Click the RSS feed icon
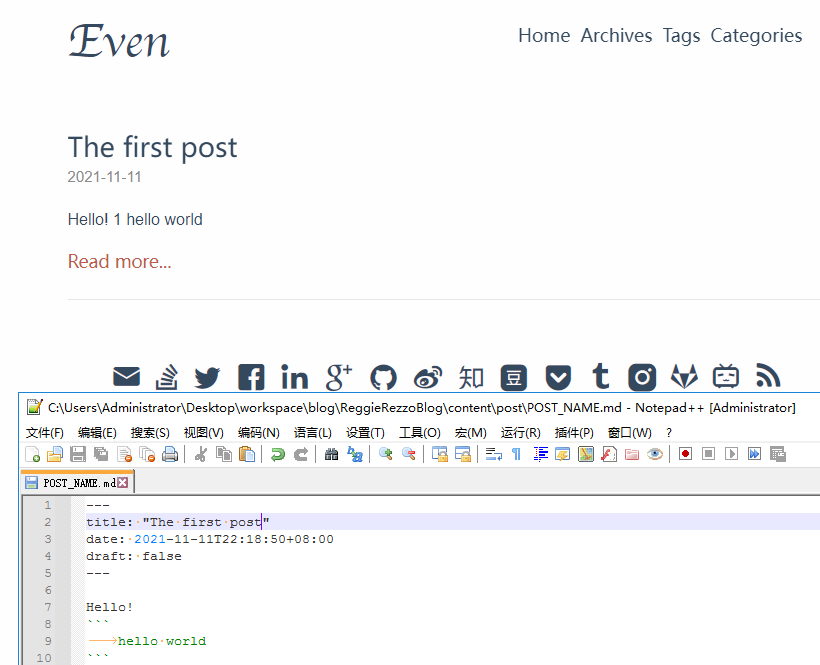The image size is (820, 665). 768,376
